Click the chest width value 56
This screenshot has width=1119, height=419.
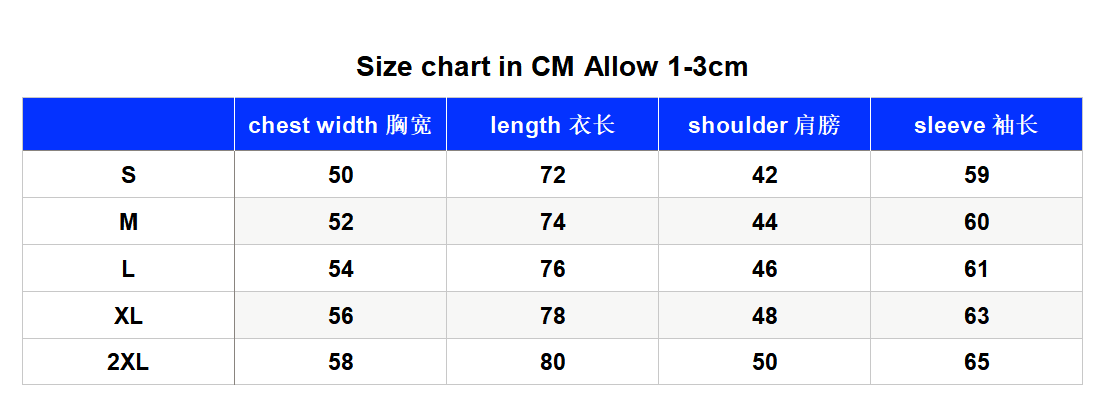tap(340, 315)
